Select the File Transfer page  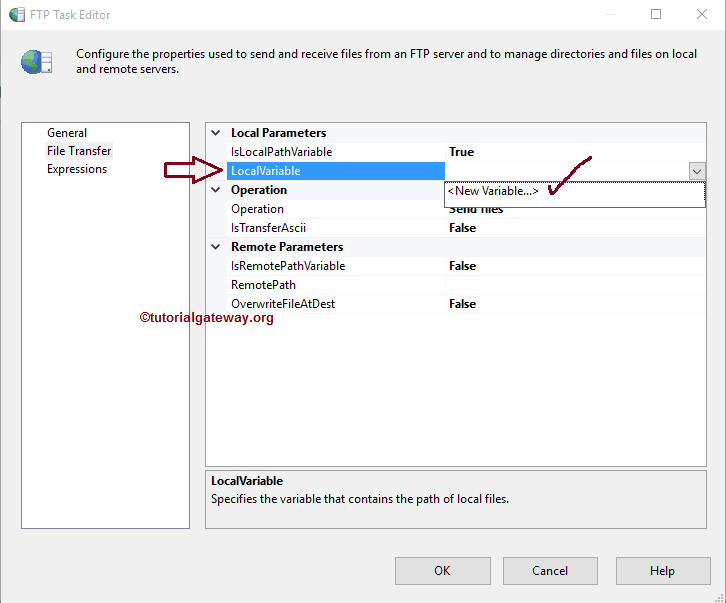[79, 151]
